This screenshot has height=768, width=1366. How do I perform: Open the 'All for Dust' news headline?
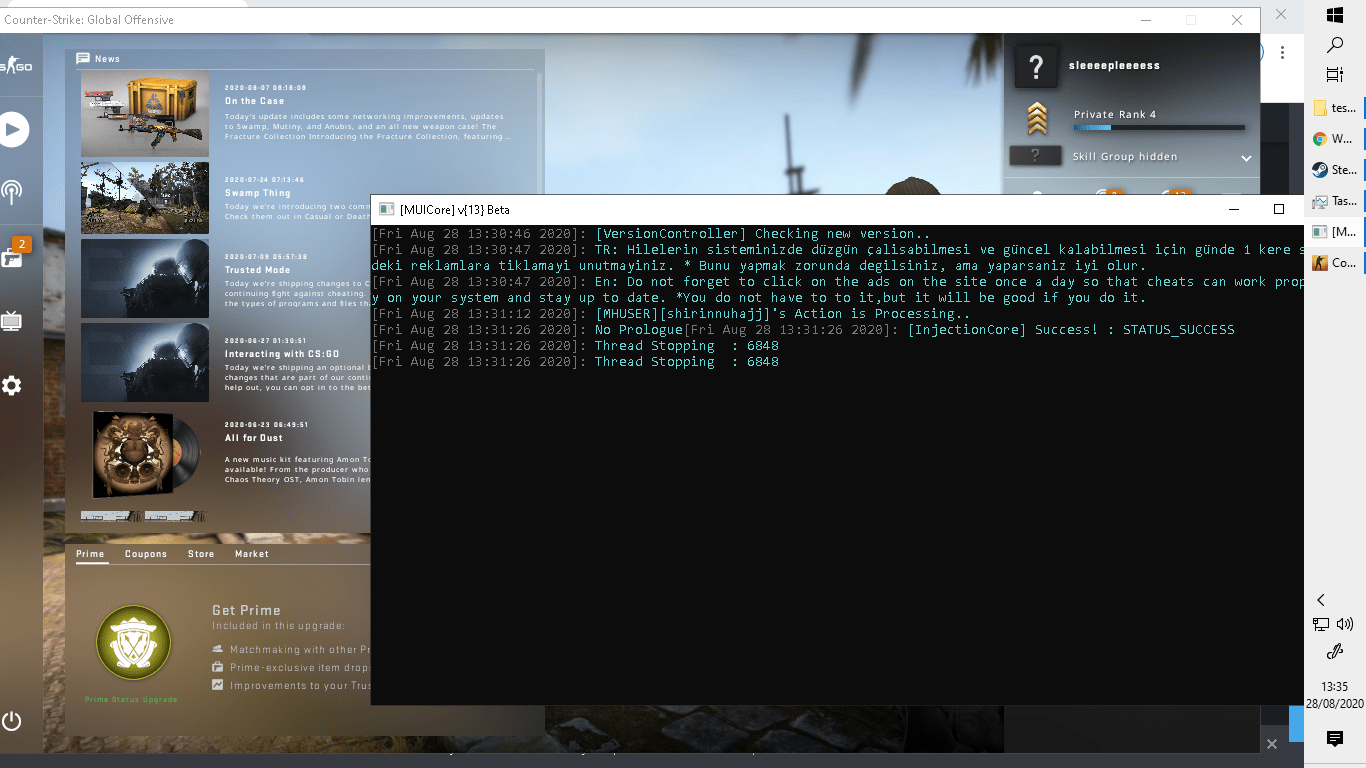(x=254, y=438)
